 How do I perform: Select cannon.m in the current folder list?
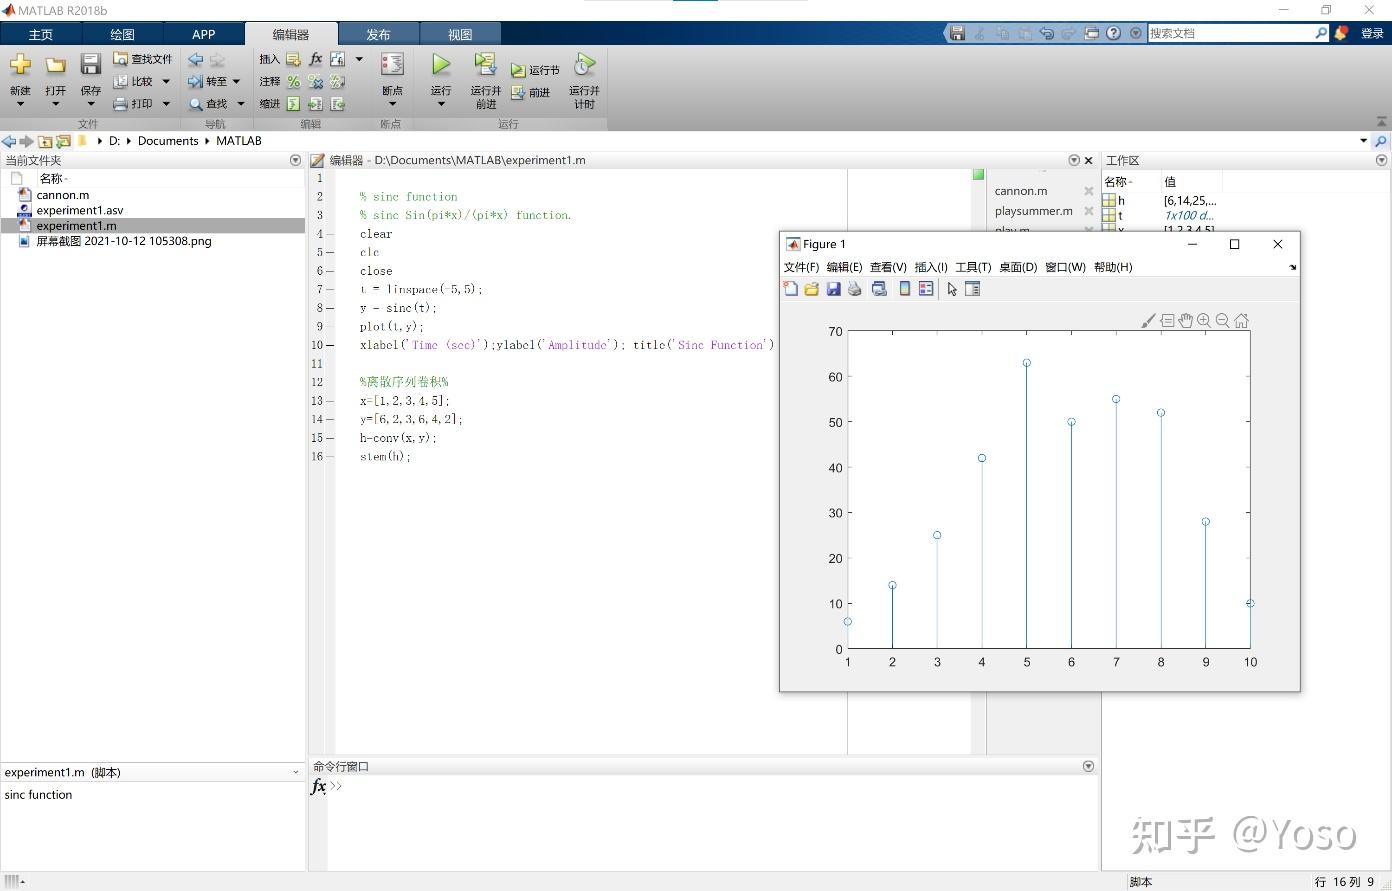[x=62, y=195]
